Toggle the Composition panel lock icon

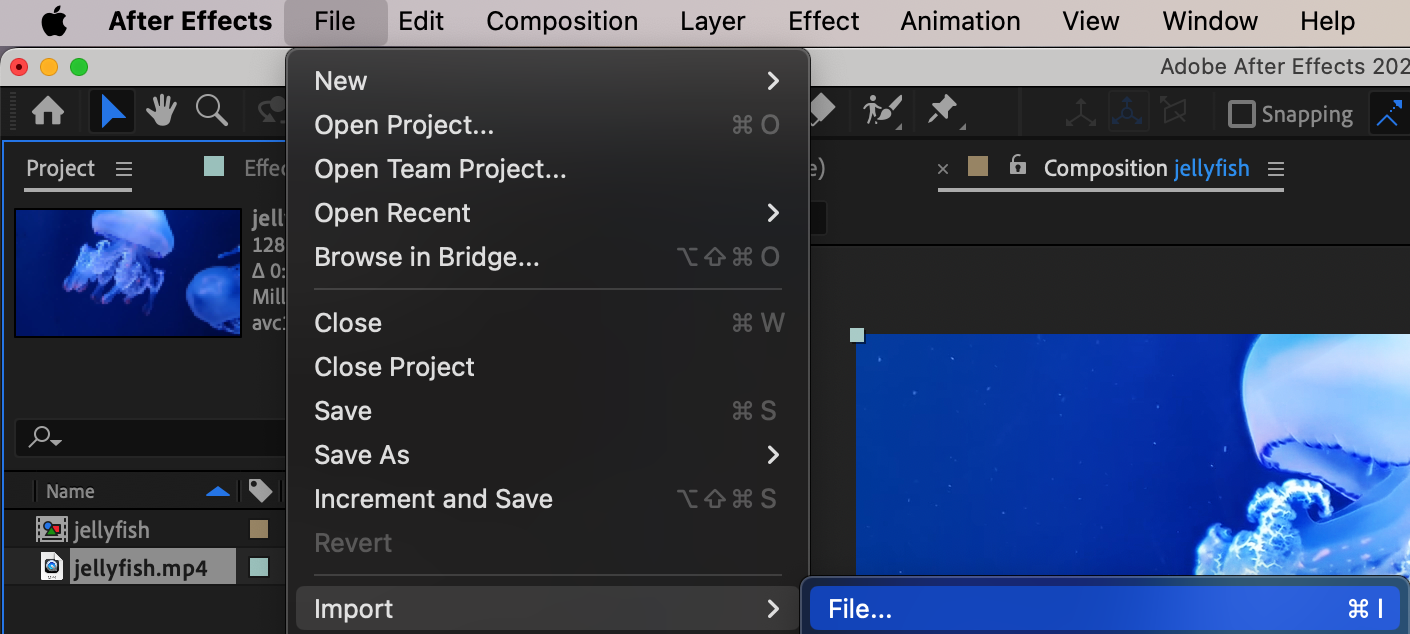pos(1018,165)
